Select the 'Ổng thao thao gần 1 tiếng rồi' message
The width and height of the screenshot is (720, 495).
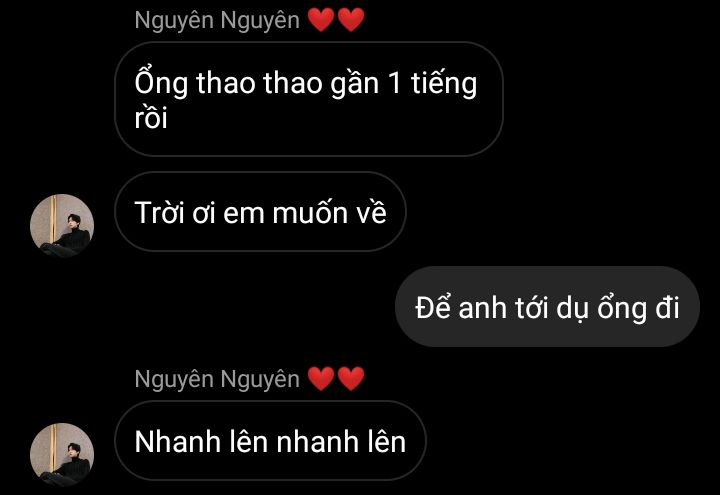point(309,99)
